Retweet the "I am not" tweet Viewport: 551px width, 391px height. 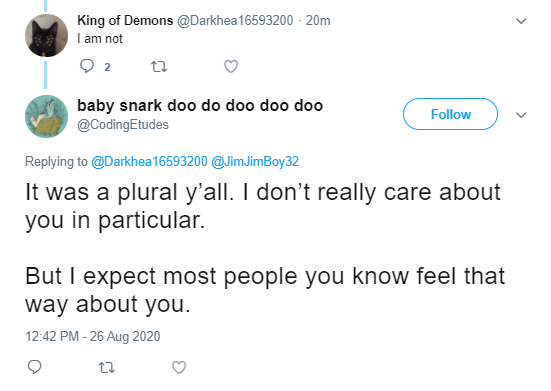click(159, 66)
